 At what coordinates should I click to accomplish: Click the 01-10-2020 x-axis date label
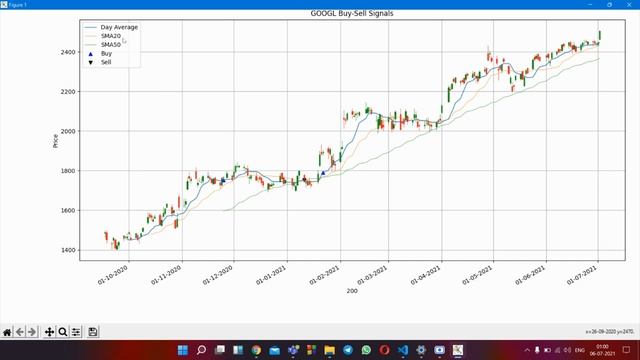pos(113,275)
